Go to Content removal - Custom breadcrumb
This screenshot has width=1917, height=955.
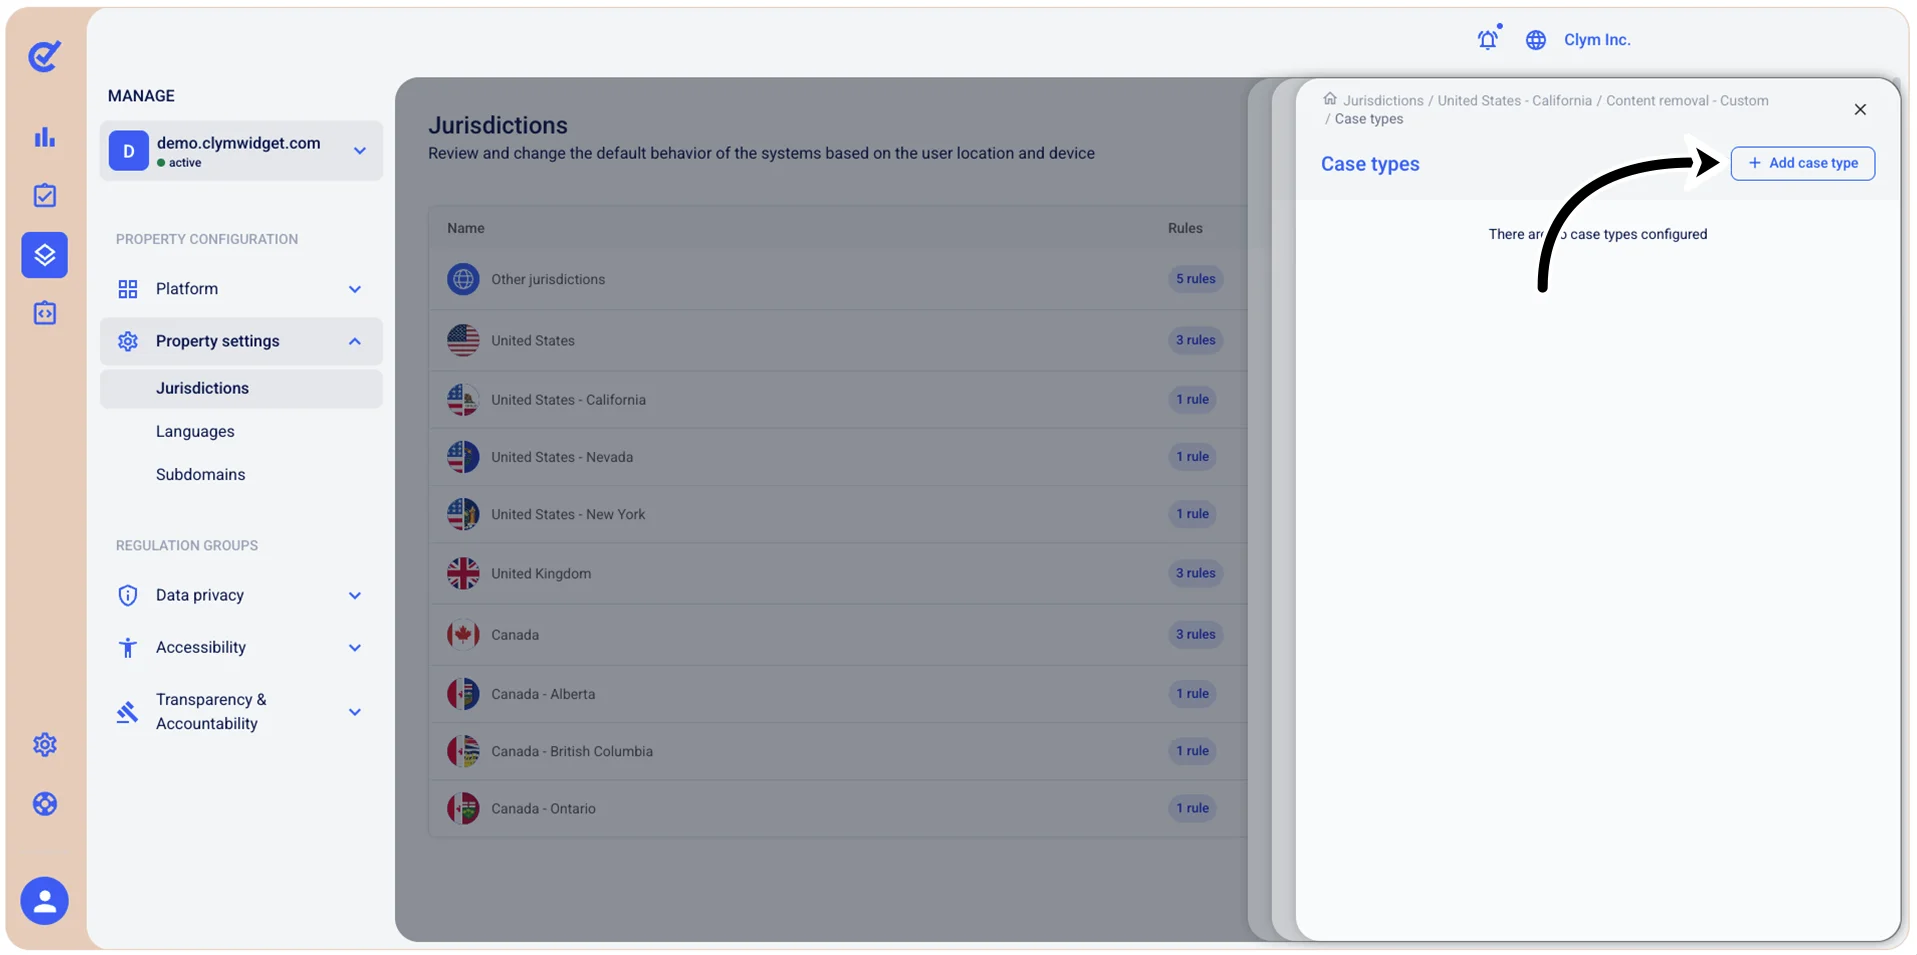click(x=1687, y=100)
